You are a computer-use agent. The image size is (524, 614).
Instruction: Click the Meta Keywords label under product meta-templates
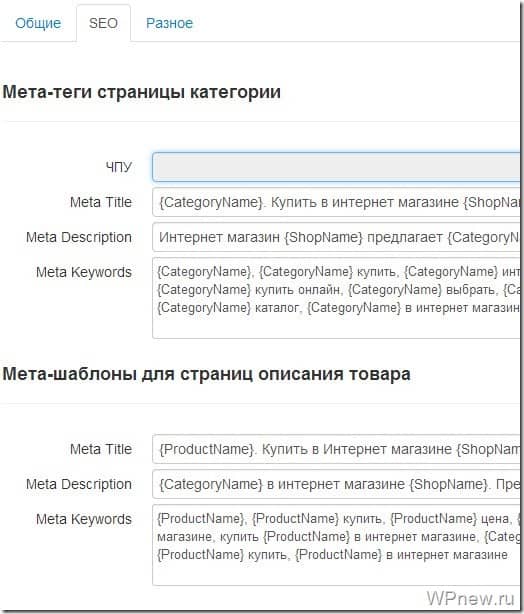[84, 519]
